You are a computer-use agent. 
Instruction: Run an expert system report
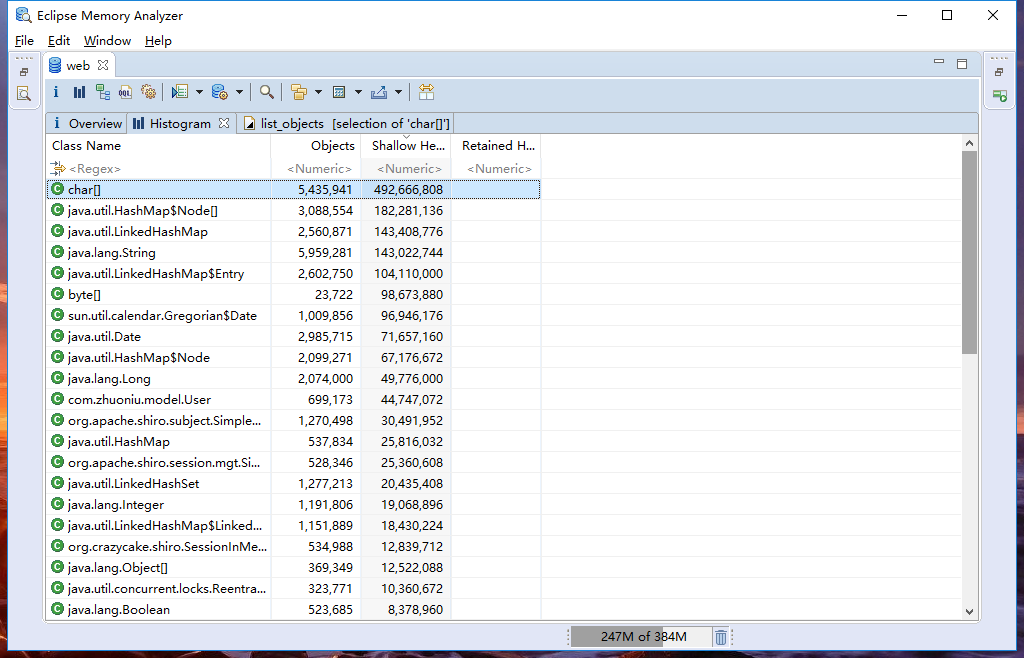coord(180,92)
